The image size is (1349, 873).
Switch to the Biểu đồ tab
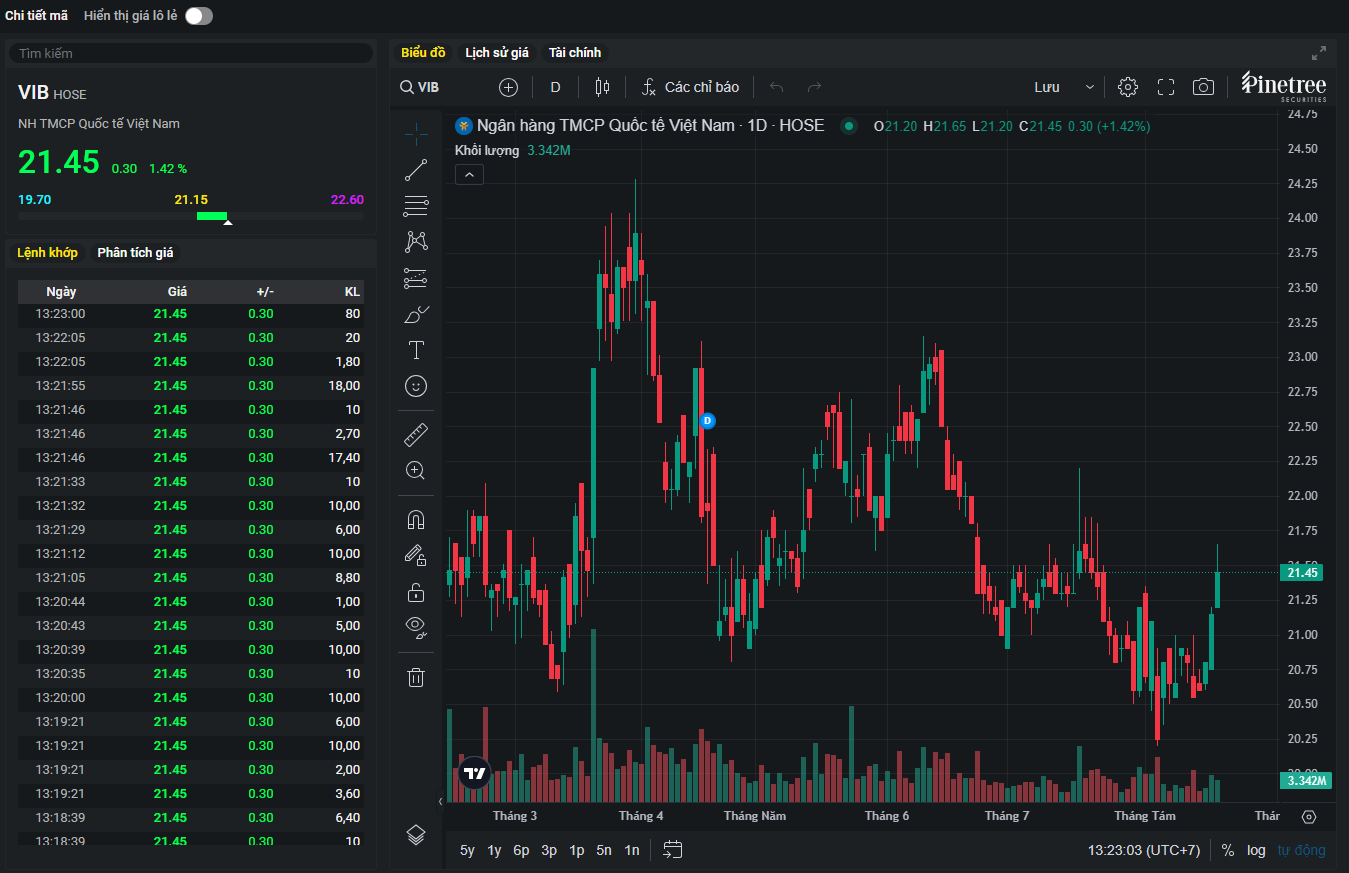pyautogui.click(x=423, y=53)
